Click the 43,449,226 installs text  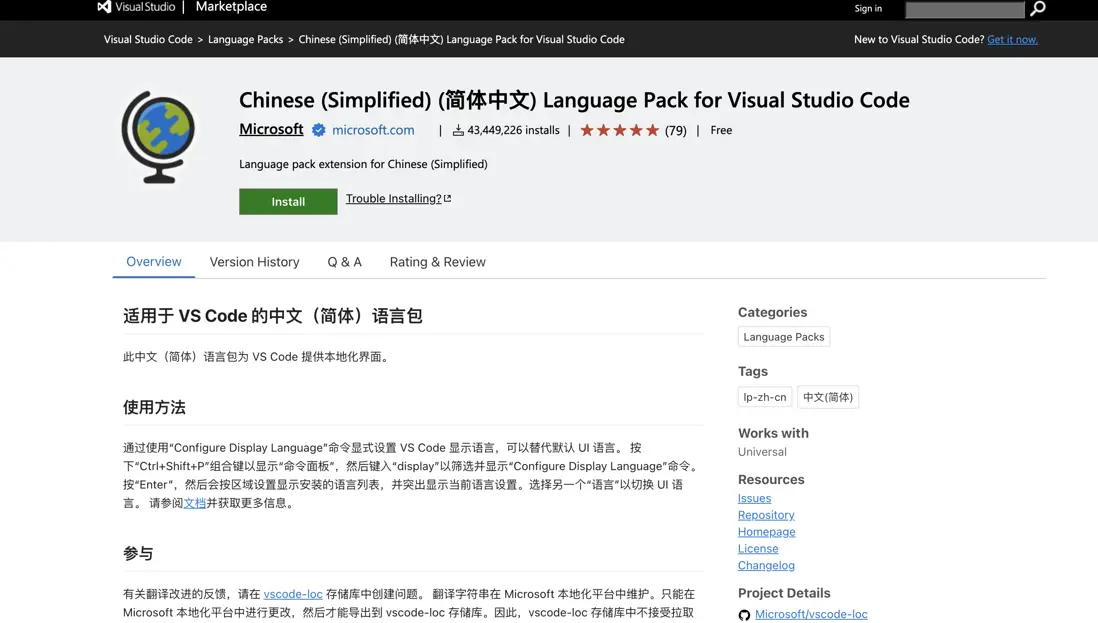click(513, 130)
